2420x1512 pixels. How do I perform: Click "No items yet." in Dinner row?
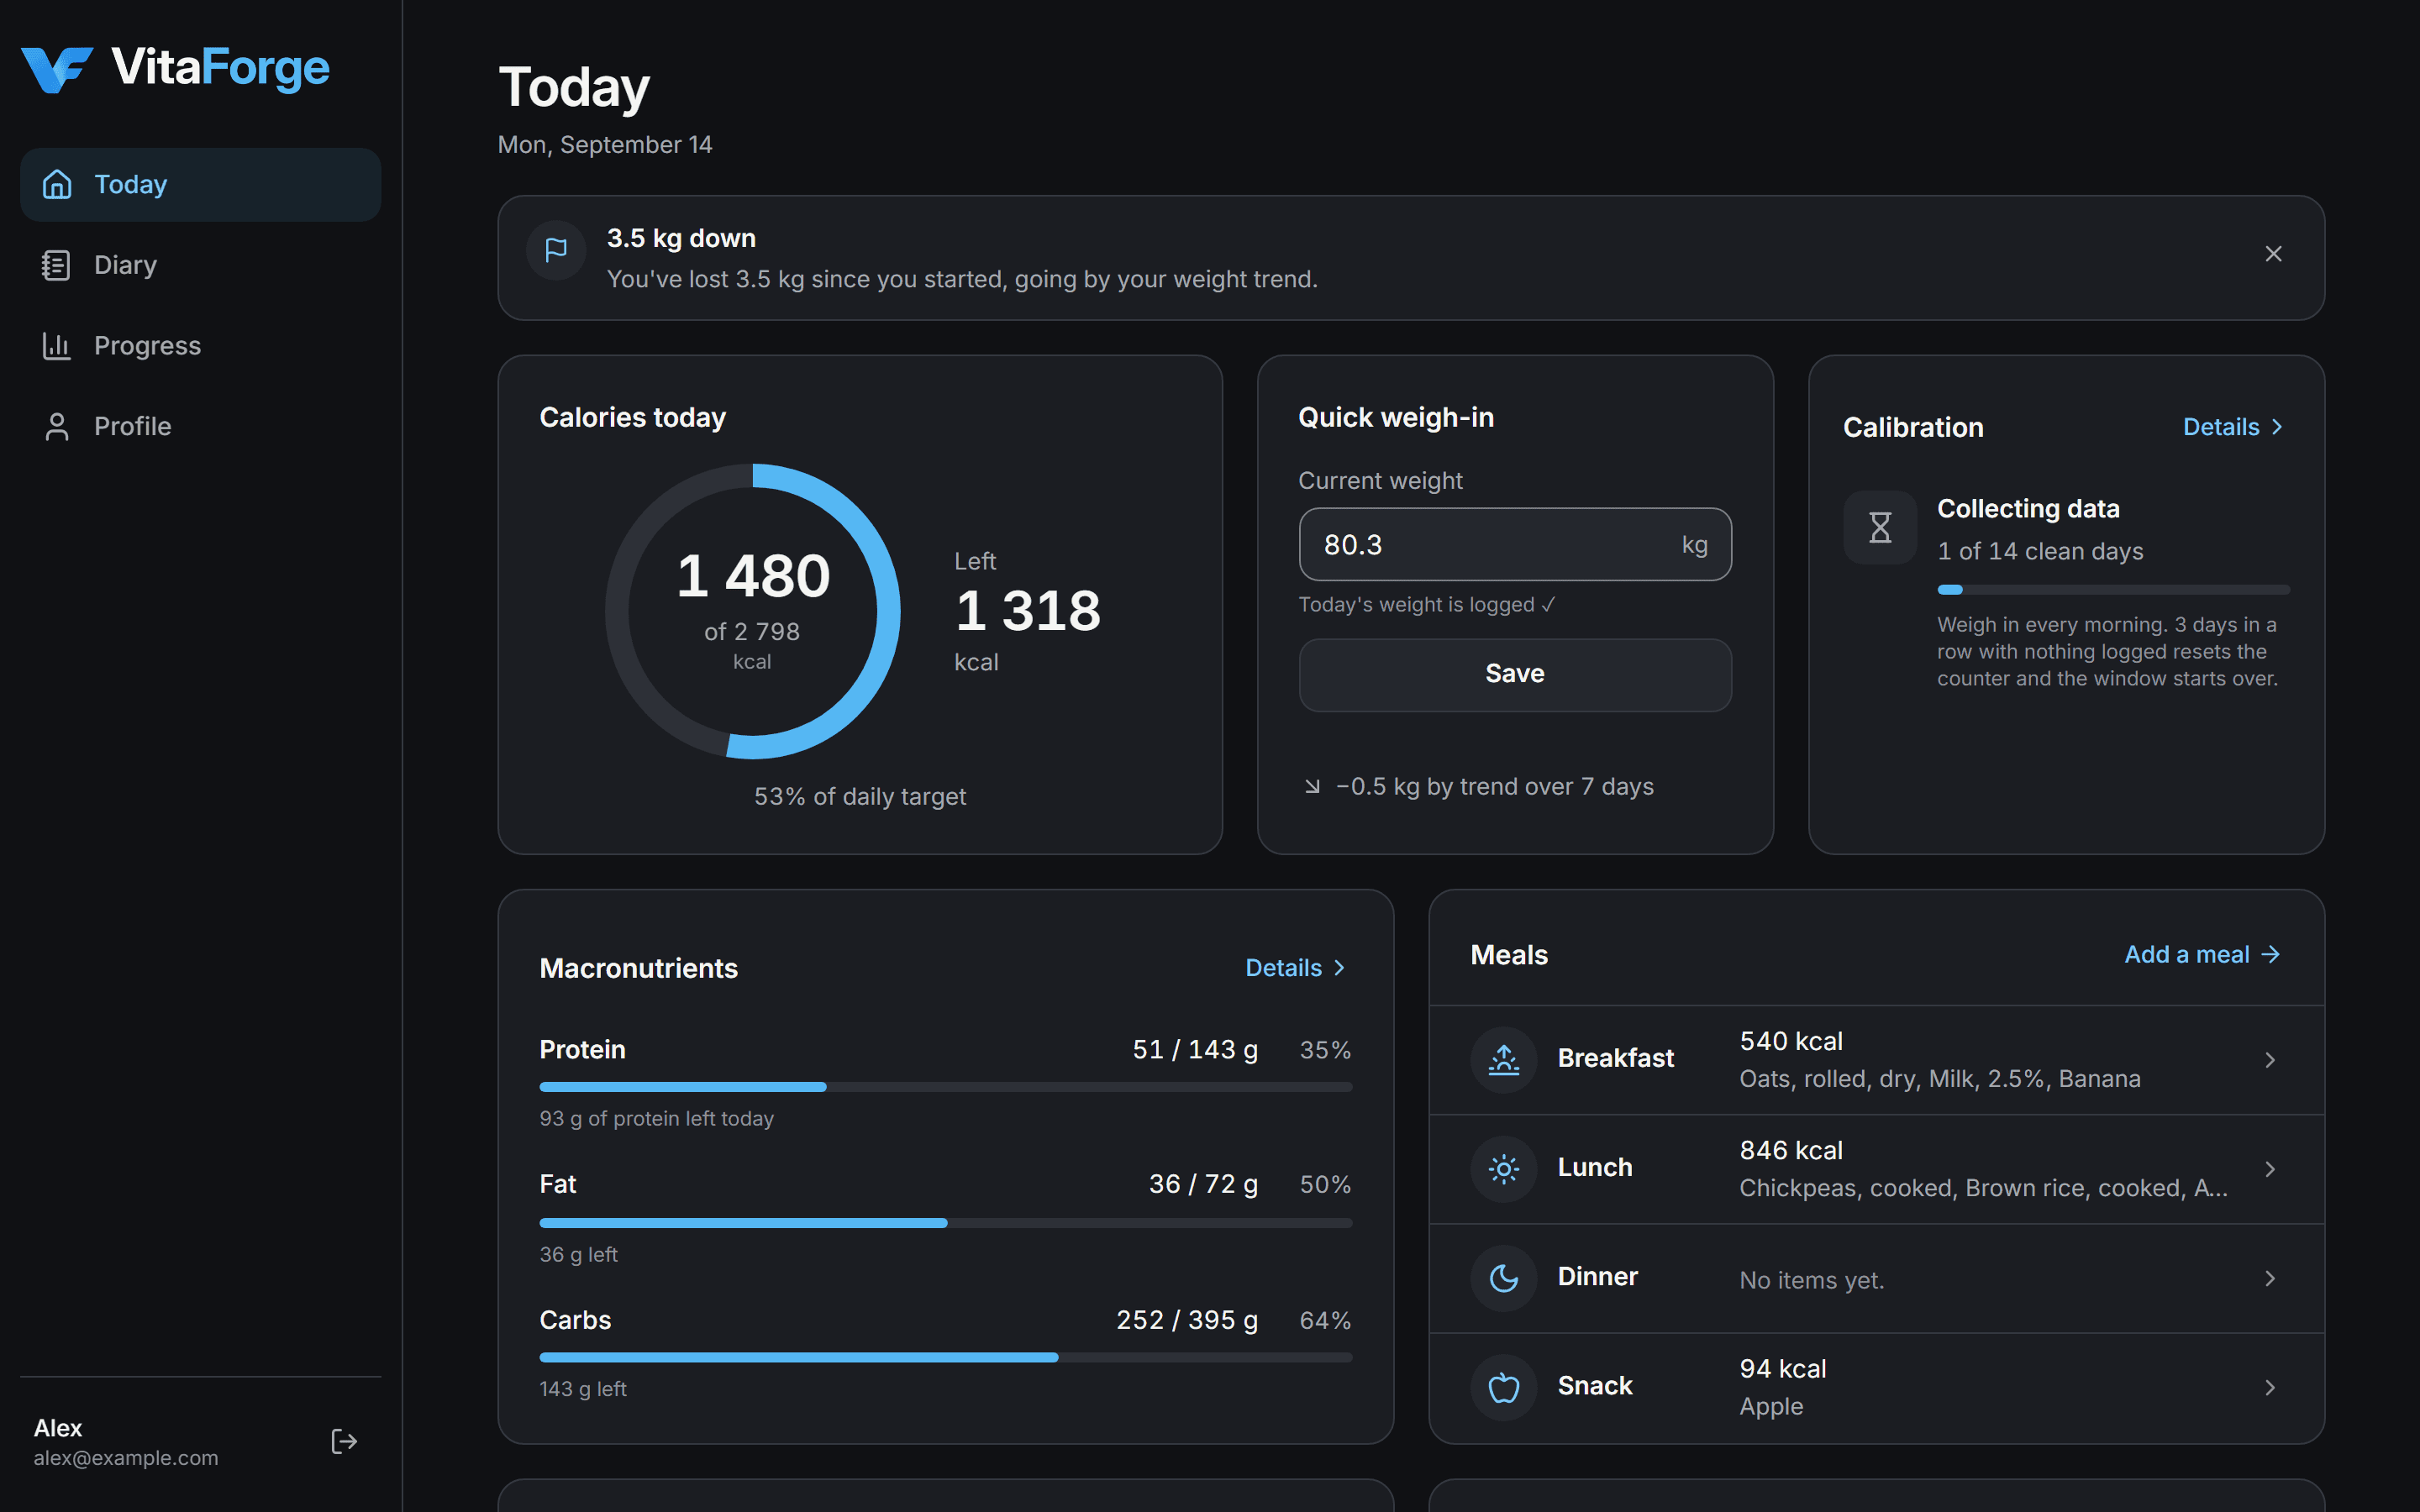point(1812,1280)
